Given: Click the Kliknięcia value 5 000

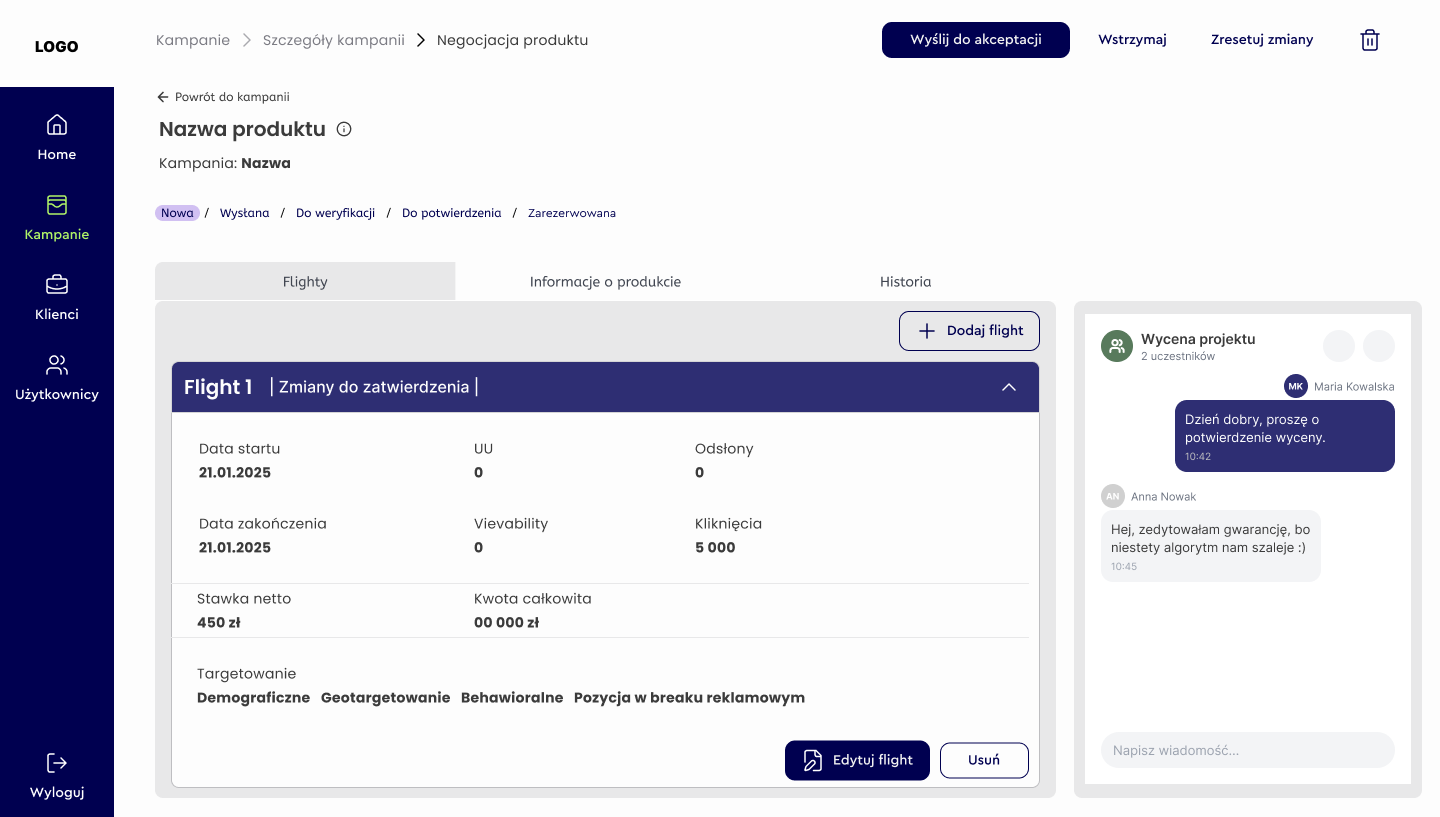Looking at the screenshot, I should tap(715, 547).
